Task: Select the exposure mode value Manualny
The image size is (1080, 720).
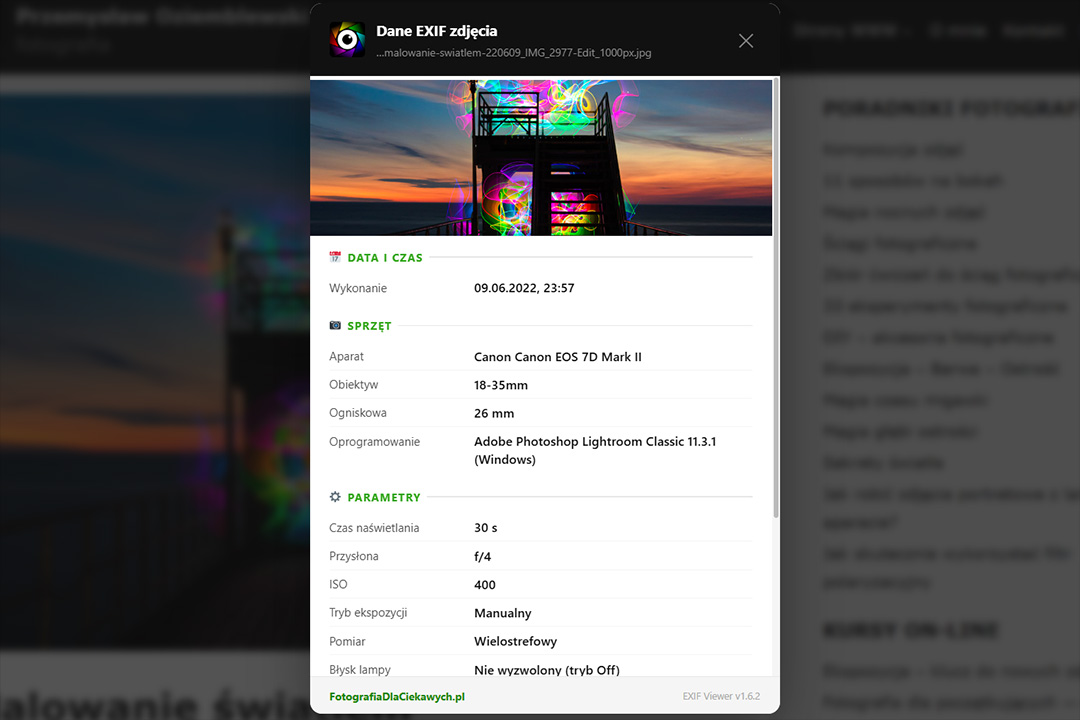Action: coord(503,613)
